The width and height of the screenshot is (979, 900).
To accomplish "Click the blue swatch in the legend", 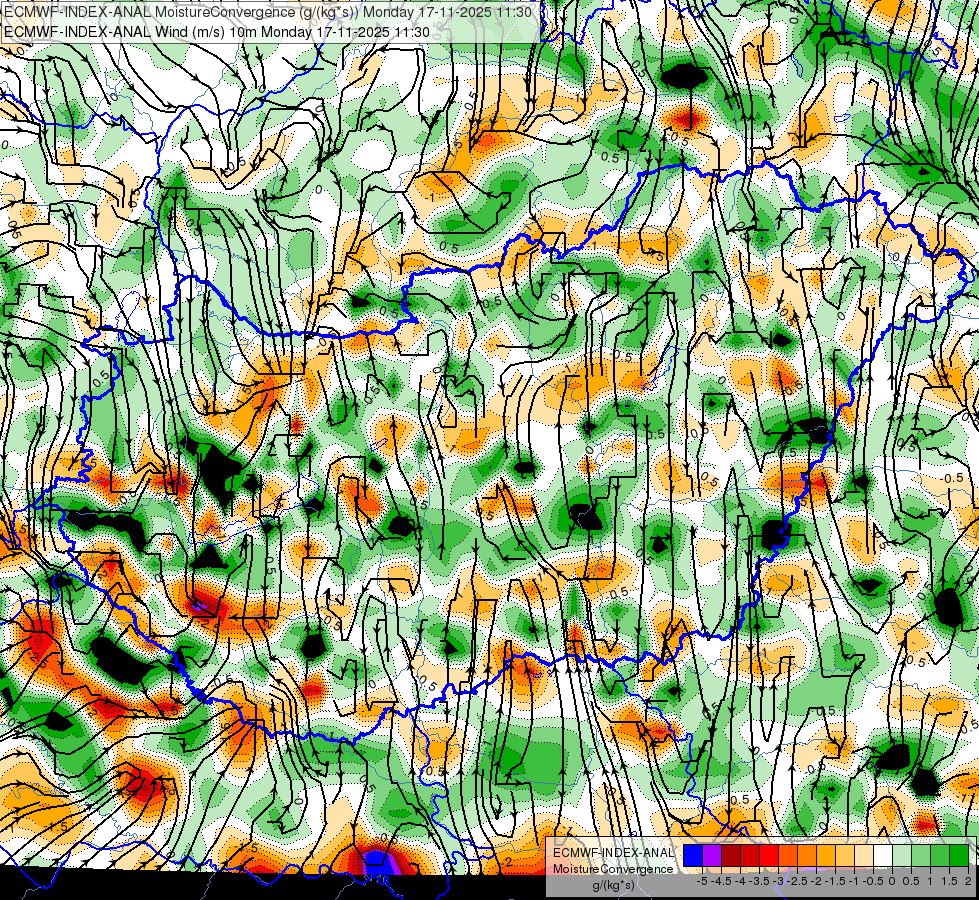I will point(693,855).
